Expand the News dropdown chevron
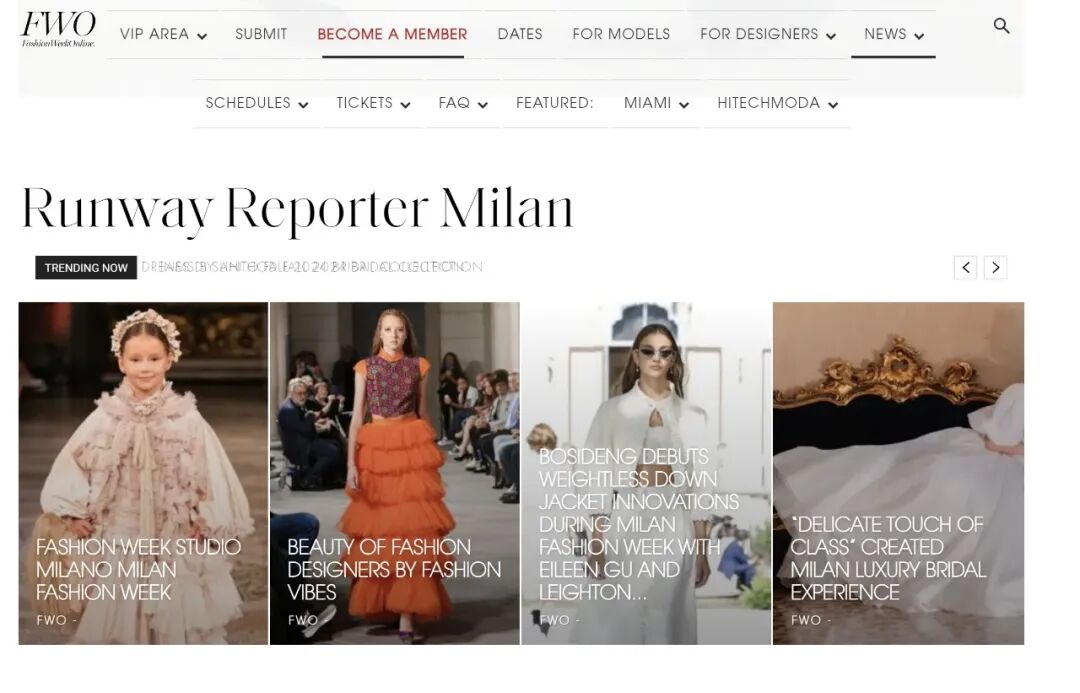1080x693 pixels. (x=919, y=36)
